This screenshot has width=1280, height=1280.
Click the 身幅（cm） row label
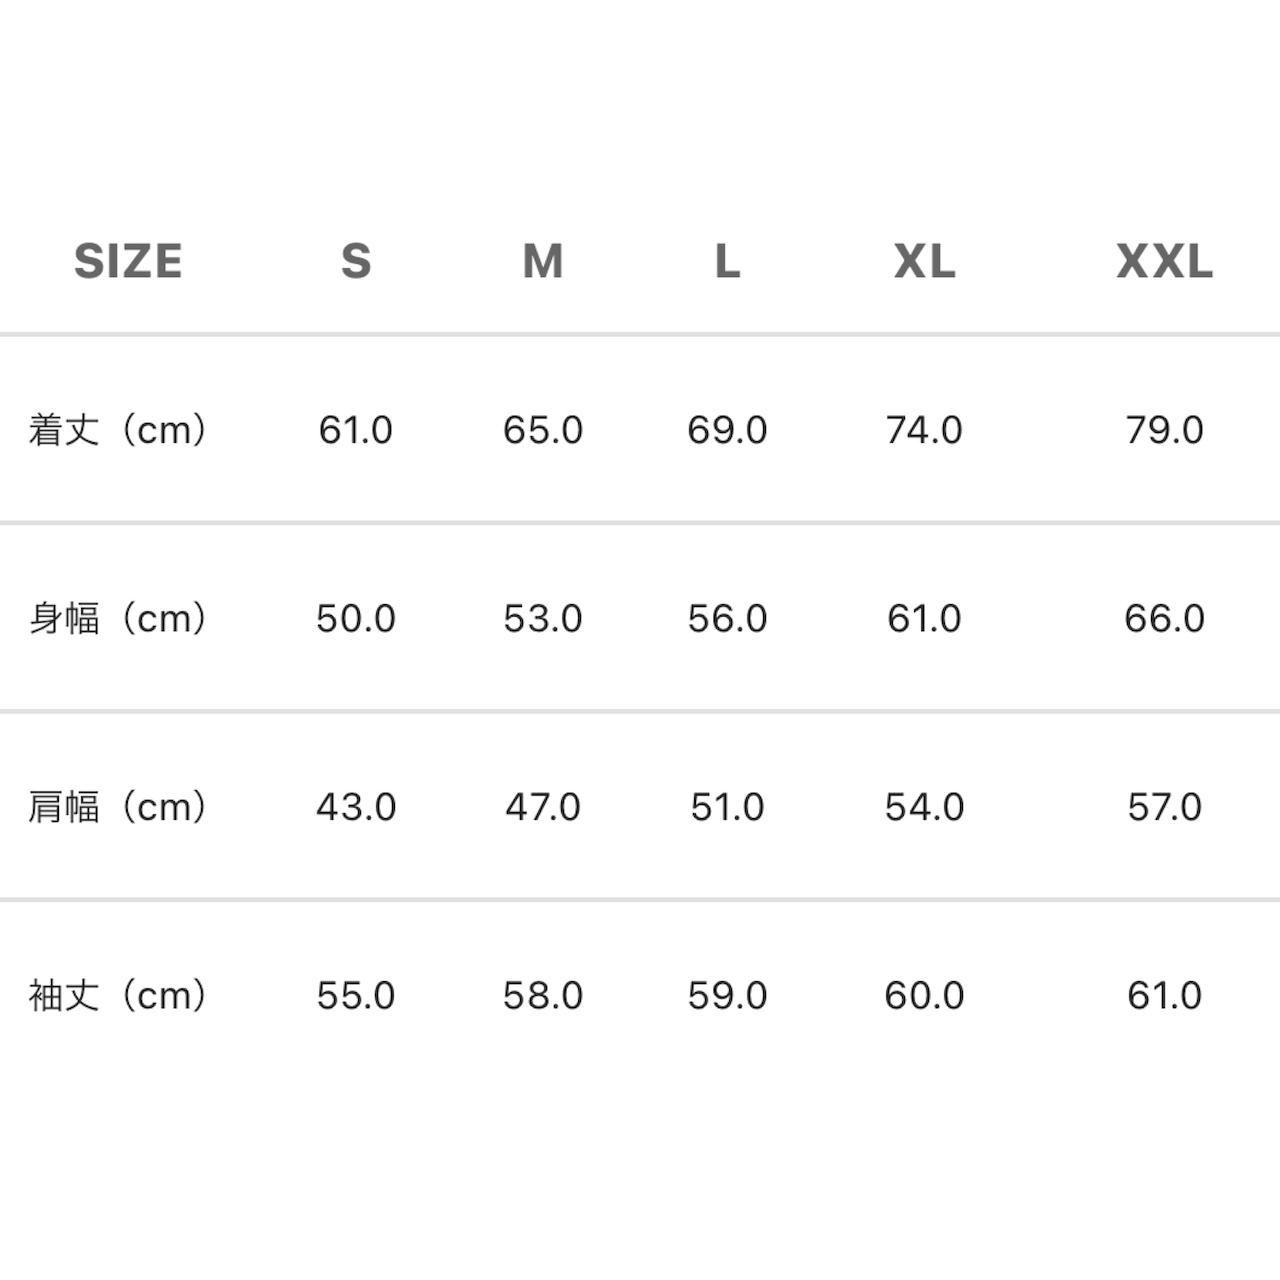pos(118,618)
